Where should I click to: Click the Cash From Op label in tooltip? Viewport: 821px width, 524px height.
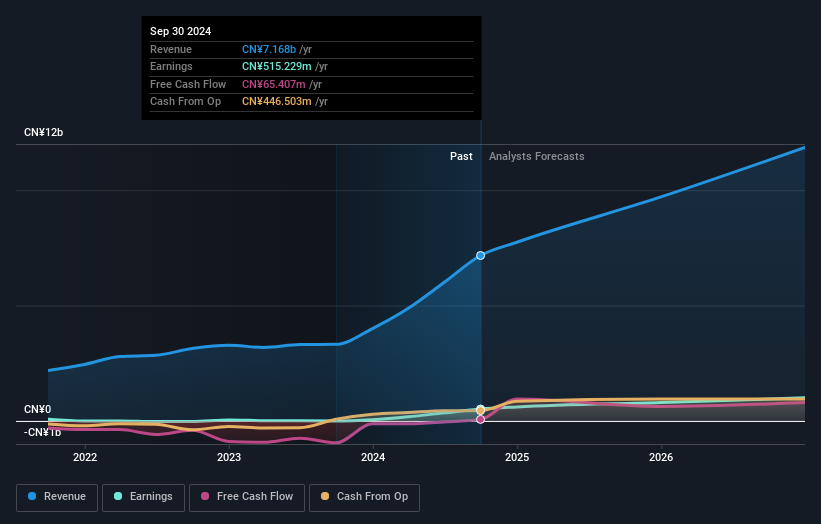click(185, 102)
